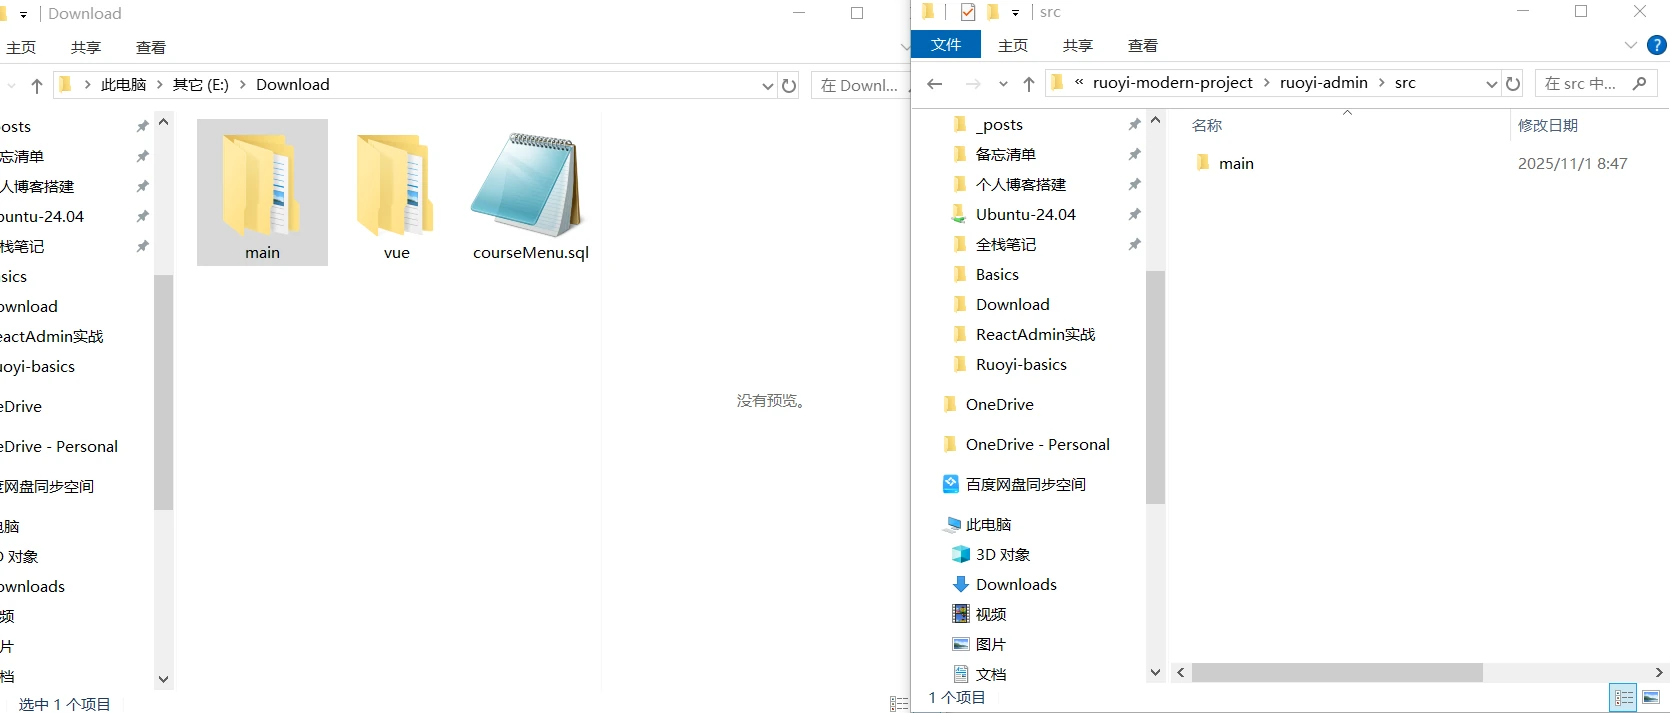Switch to details view in src window
Viewport: 1670px width, 713px height.
point(1623,697)
